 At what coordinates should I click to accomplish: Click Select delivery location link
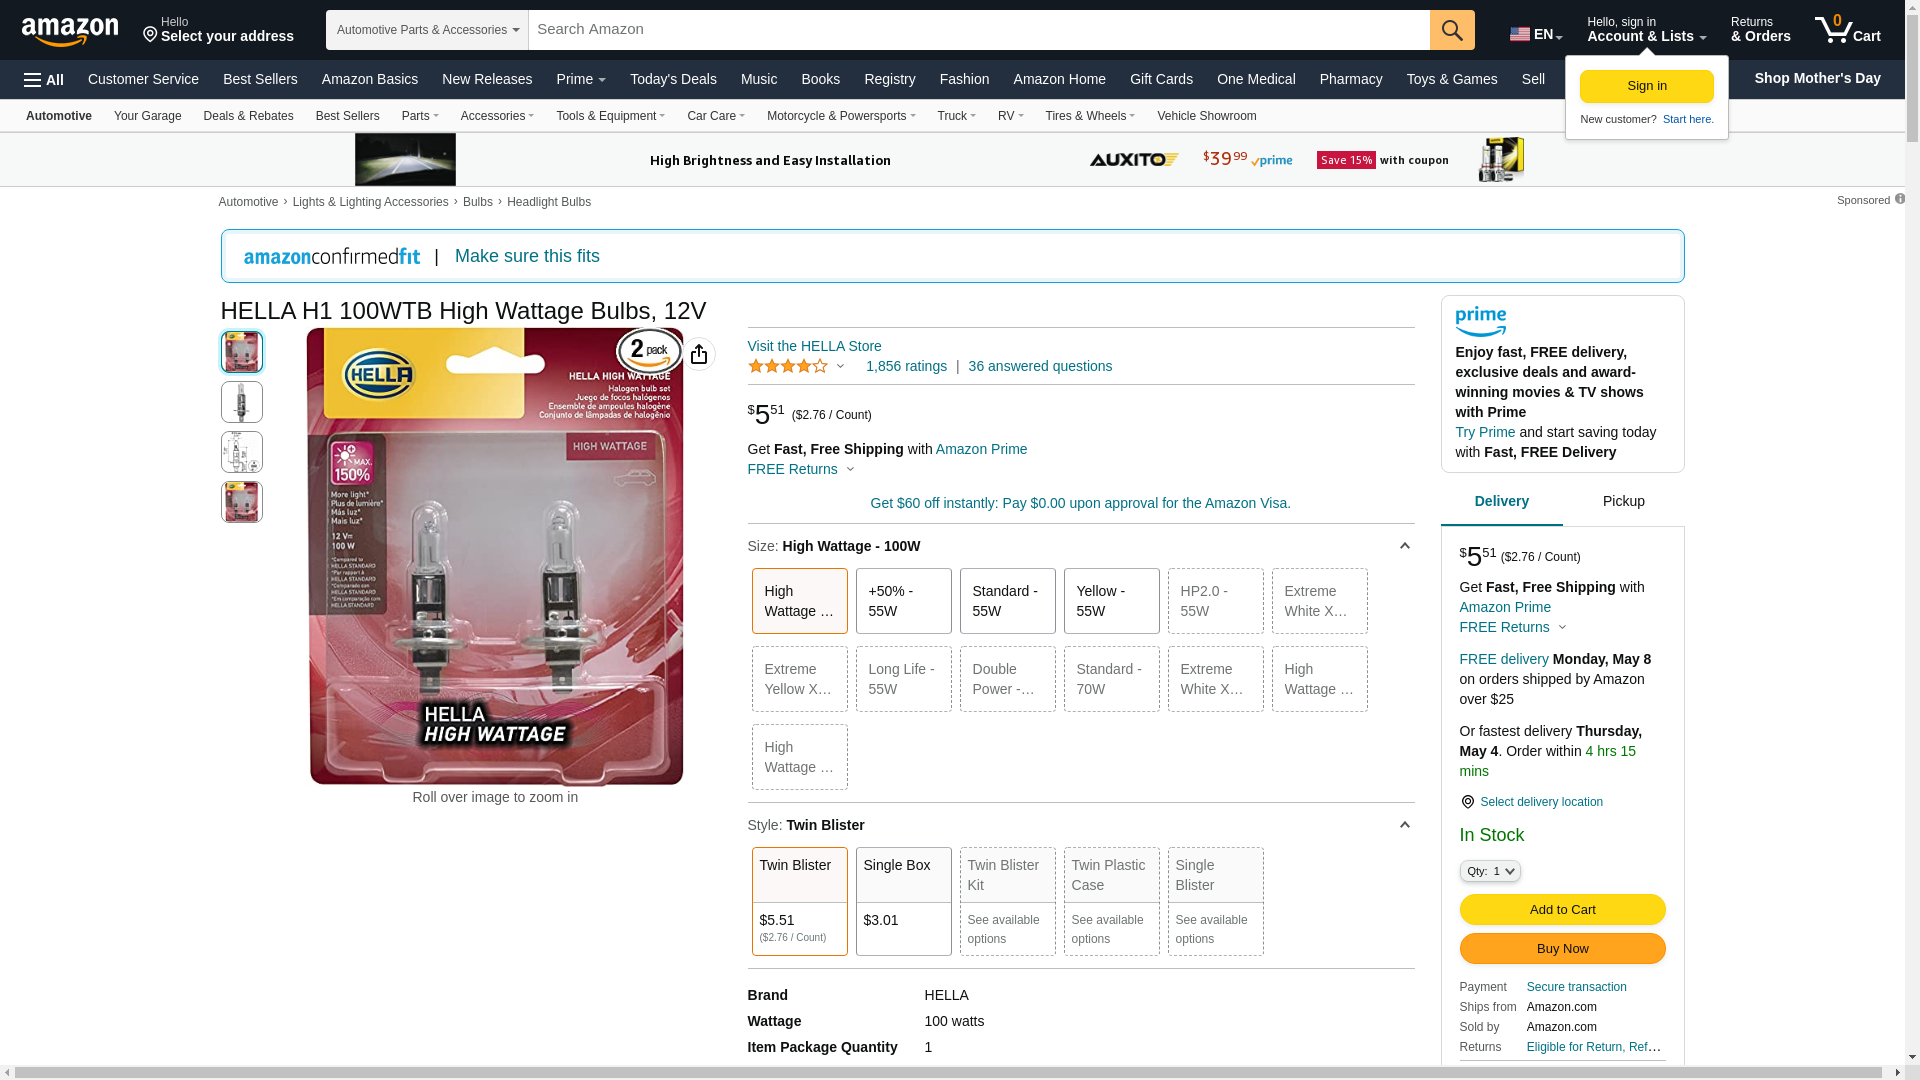tap(1542, 802)
